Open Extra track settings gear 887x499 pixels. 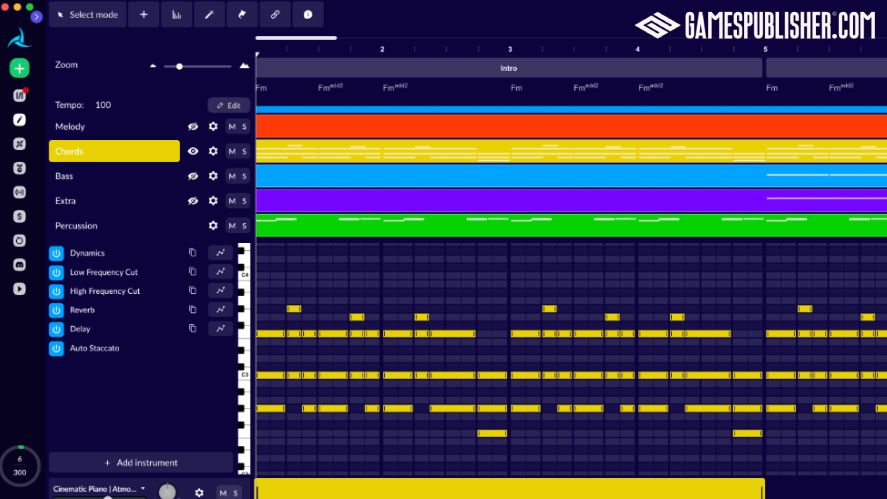point(213,201)
